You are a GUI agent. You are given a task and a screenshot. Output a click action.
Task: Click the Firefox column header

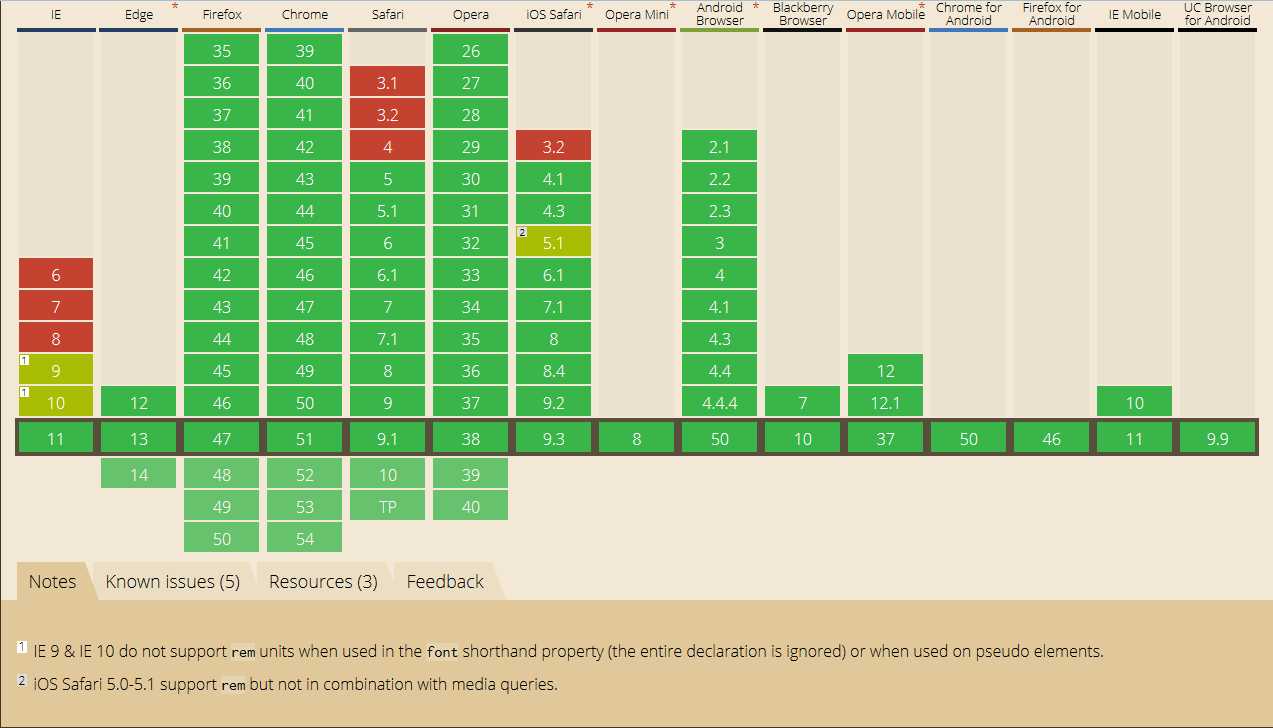click(222, 15)
